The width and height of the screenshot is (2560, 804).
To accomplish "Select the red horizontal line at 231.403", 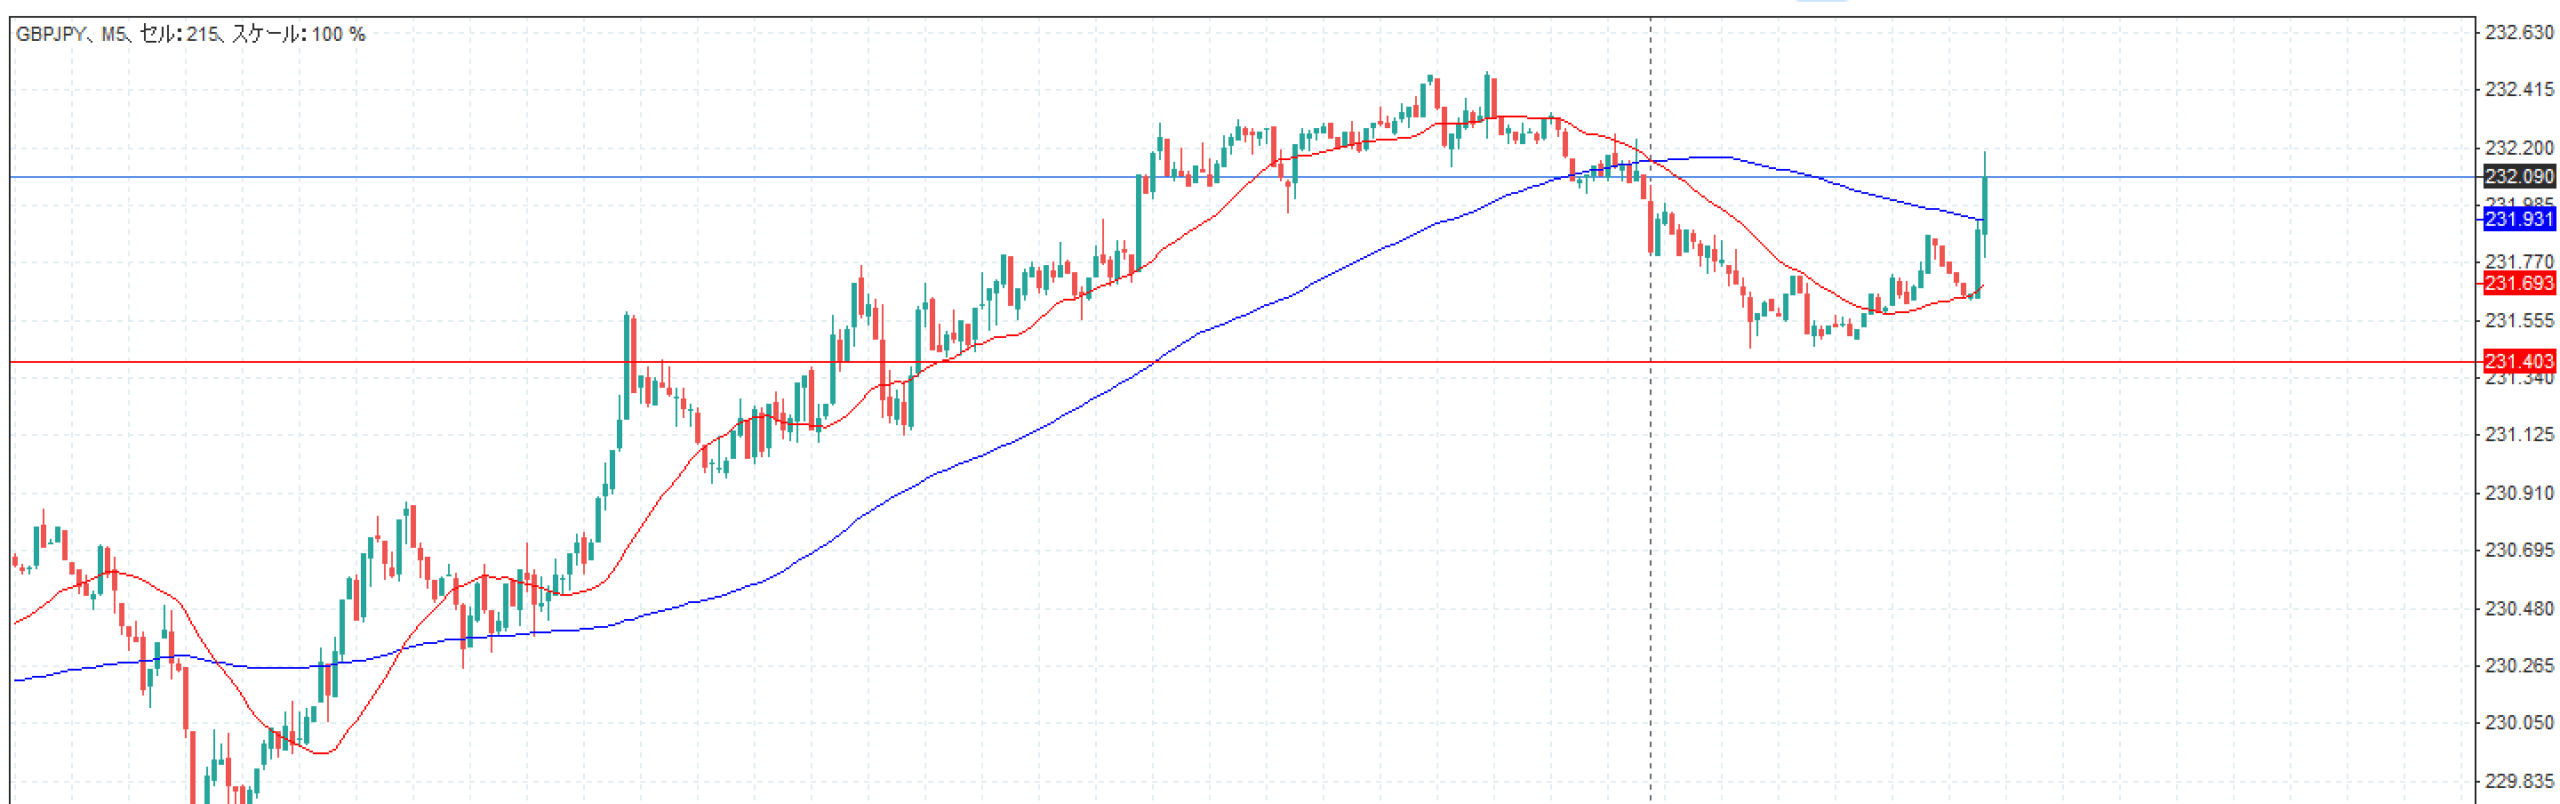I will (x=1200, y=361).
